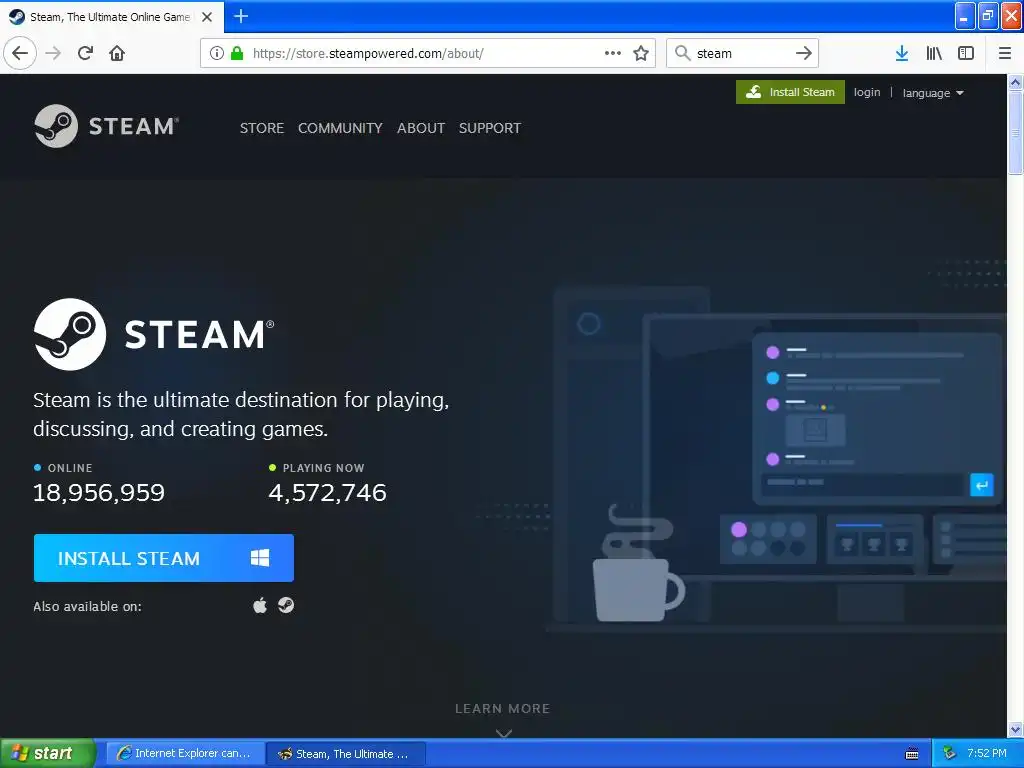This screenshot has width=1024, height=768.
Task: Click the LEARN MORE link
Action: (502, 709)
